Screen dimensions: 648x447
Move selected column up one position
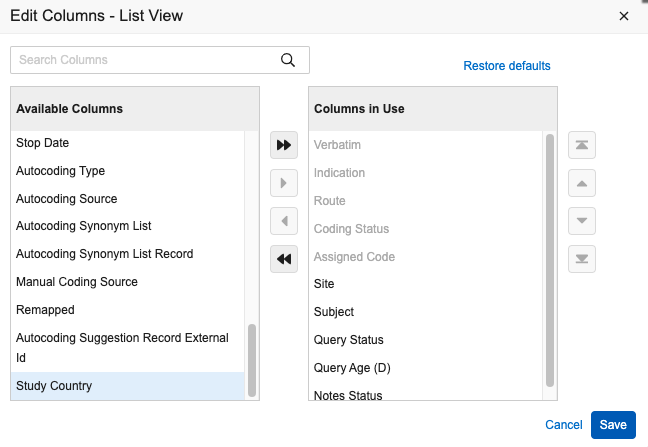coord(581,183)
